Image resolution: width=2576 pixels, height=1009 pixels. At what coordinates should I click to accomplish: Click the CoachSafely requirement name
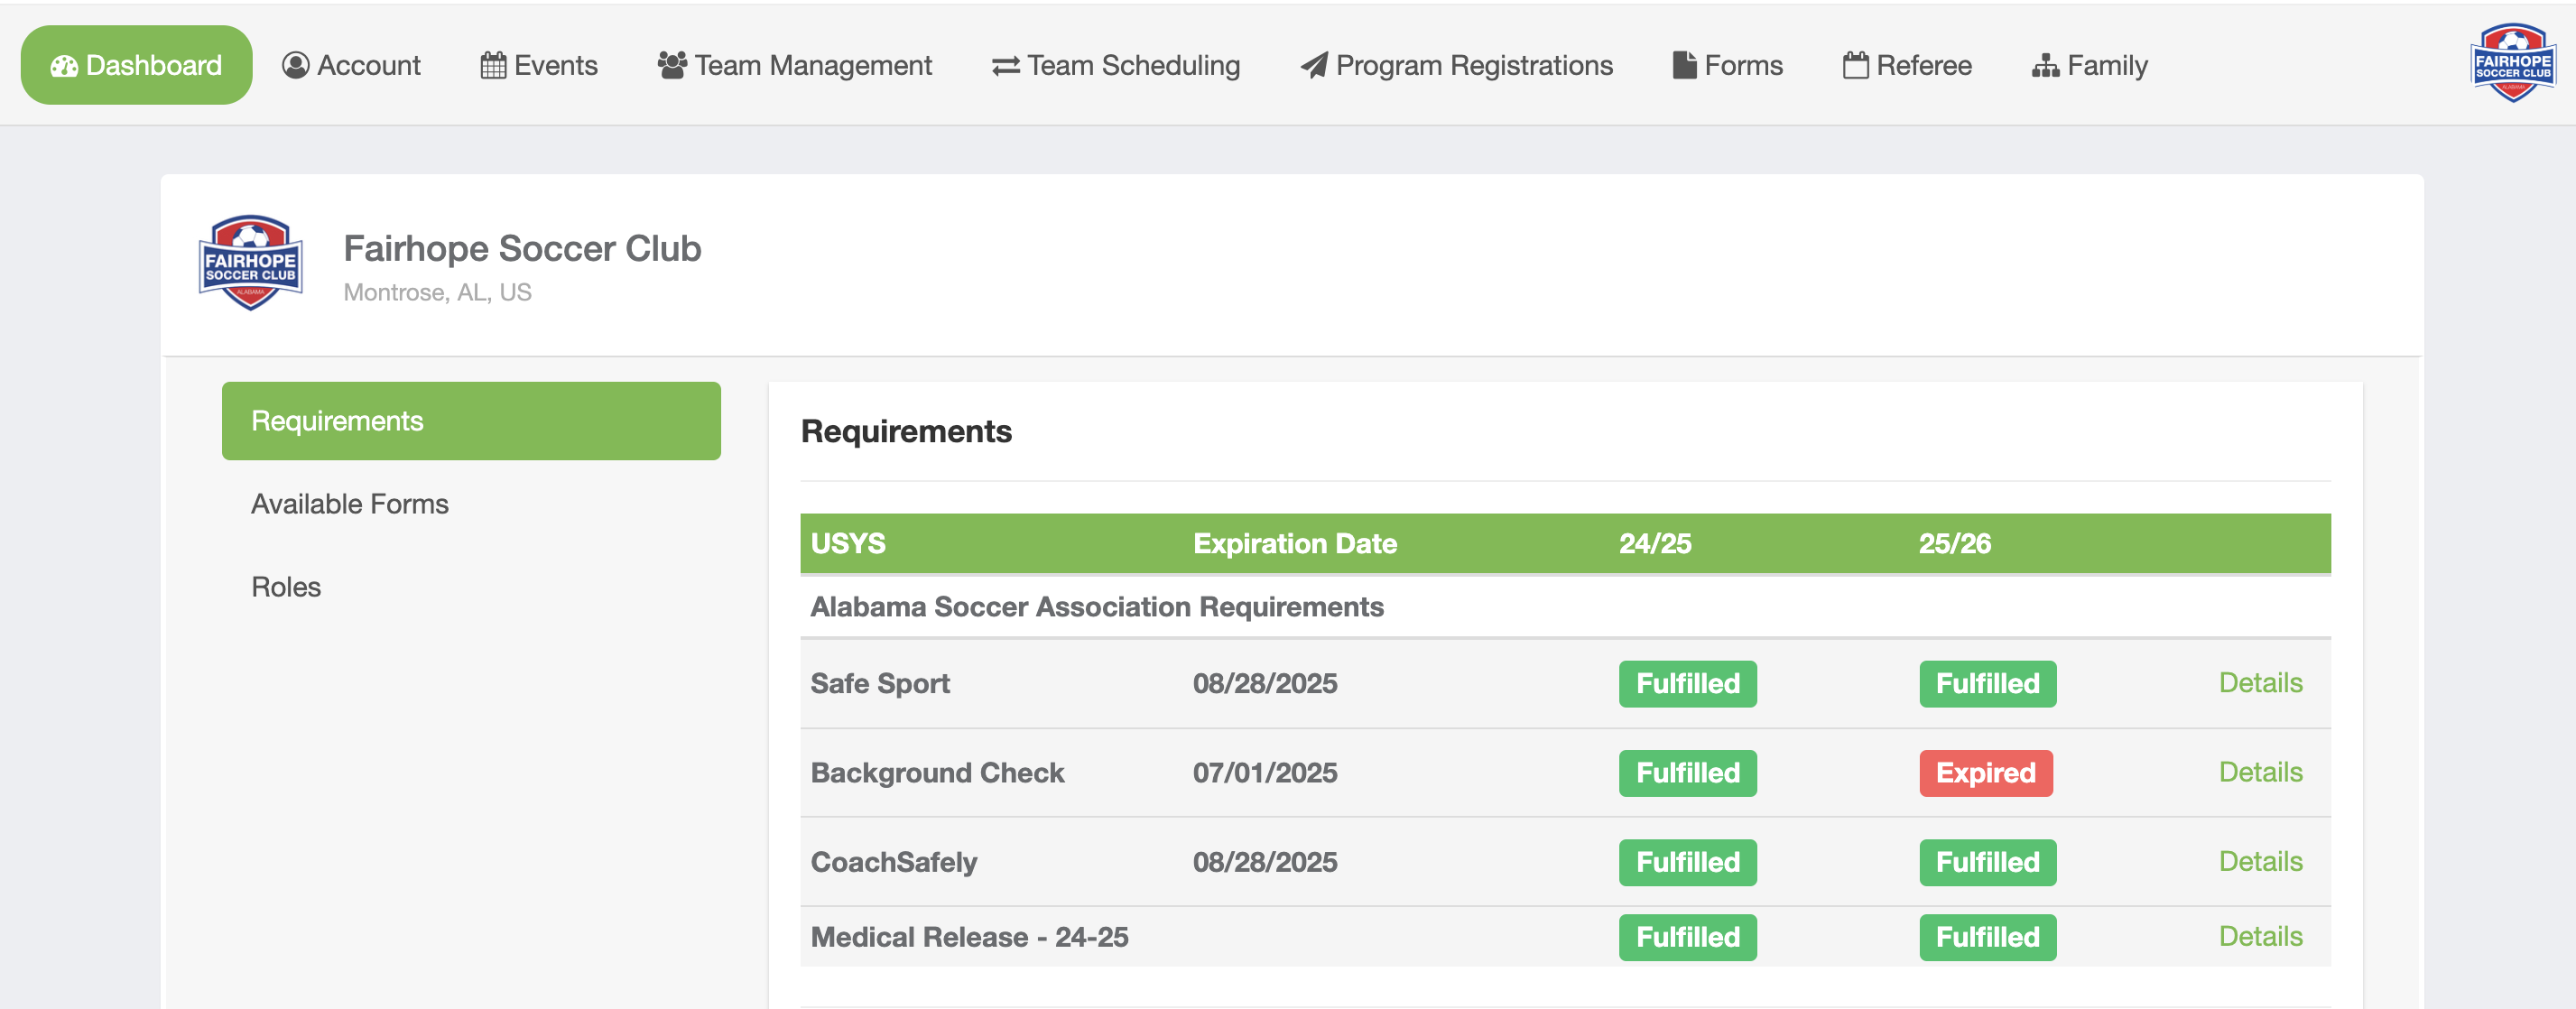[894, 862]
